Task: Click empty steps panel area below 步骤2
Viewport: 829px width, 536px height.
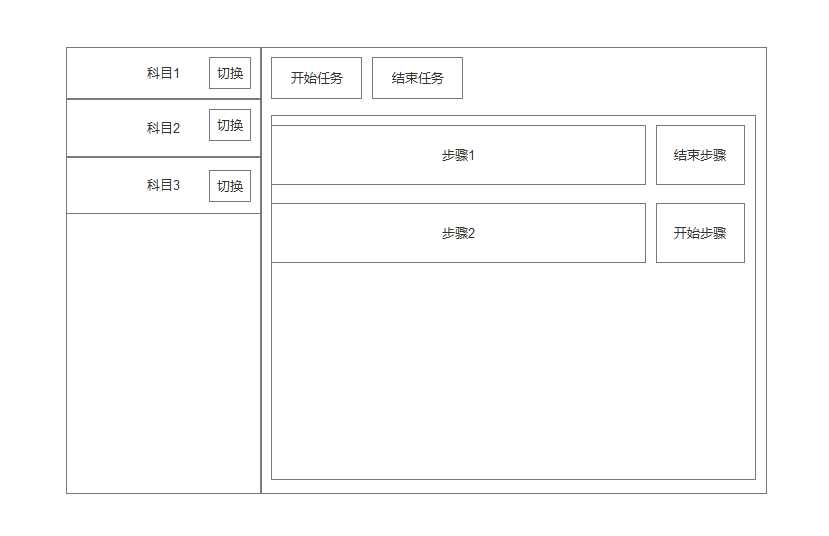Action: pyautogui.click(x=512, y=370)
